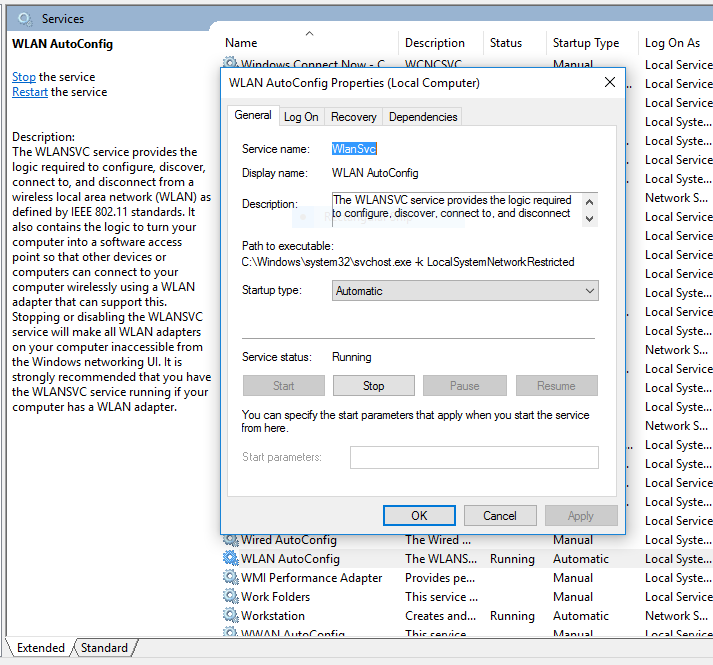Switch to the Log On tab
Image resolution: width=713 pixels, height=665 pixels.
pyautogui.click(x=301, y=117)
